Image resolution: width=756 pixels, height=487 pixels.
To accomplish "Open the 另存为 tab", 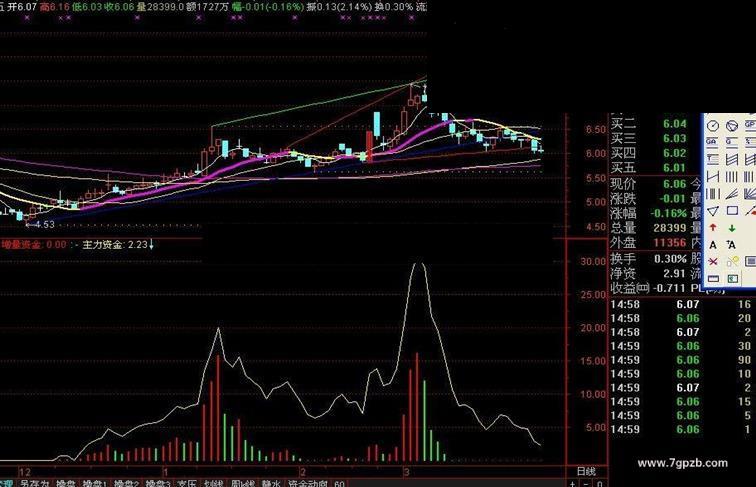I will click(34, 483).
